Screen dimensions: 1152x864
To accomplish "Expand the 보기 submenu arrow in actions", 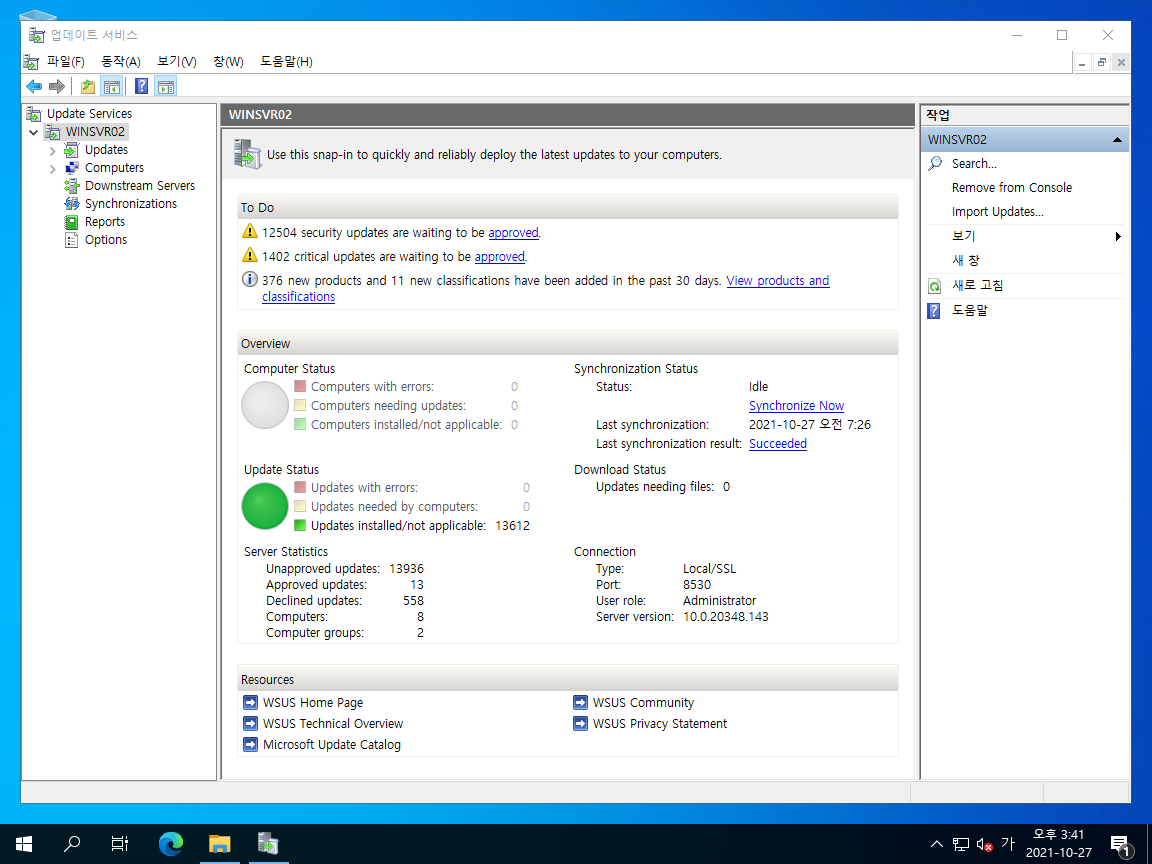I will (x=1117, y=236).
